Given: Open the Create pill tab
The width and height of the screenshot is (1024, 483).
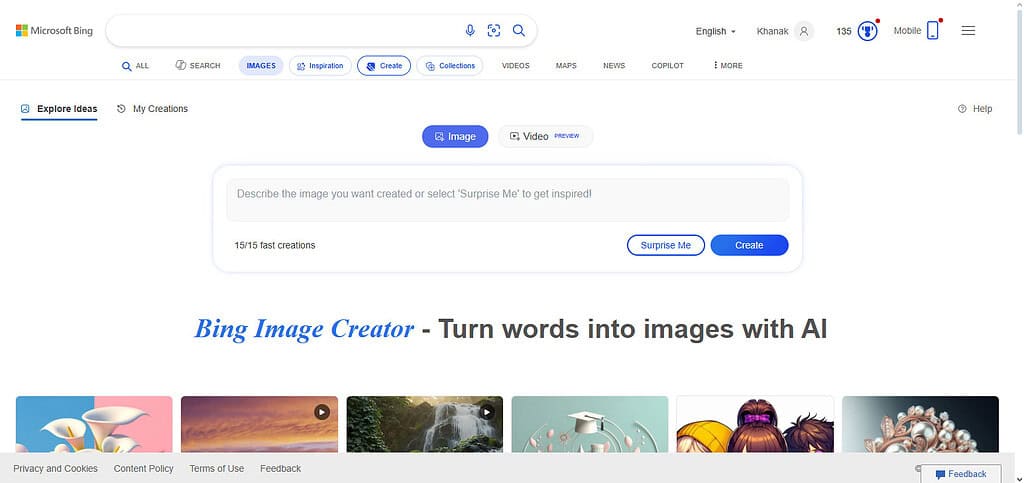Looking at the screenshot, I should pos(384,65).
